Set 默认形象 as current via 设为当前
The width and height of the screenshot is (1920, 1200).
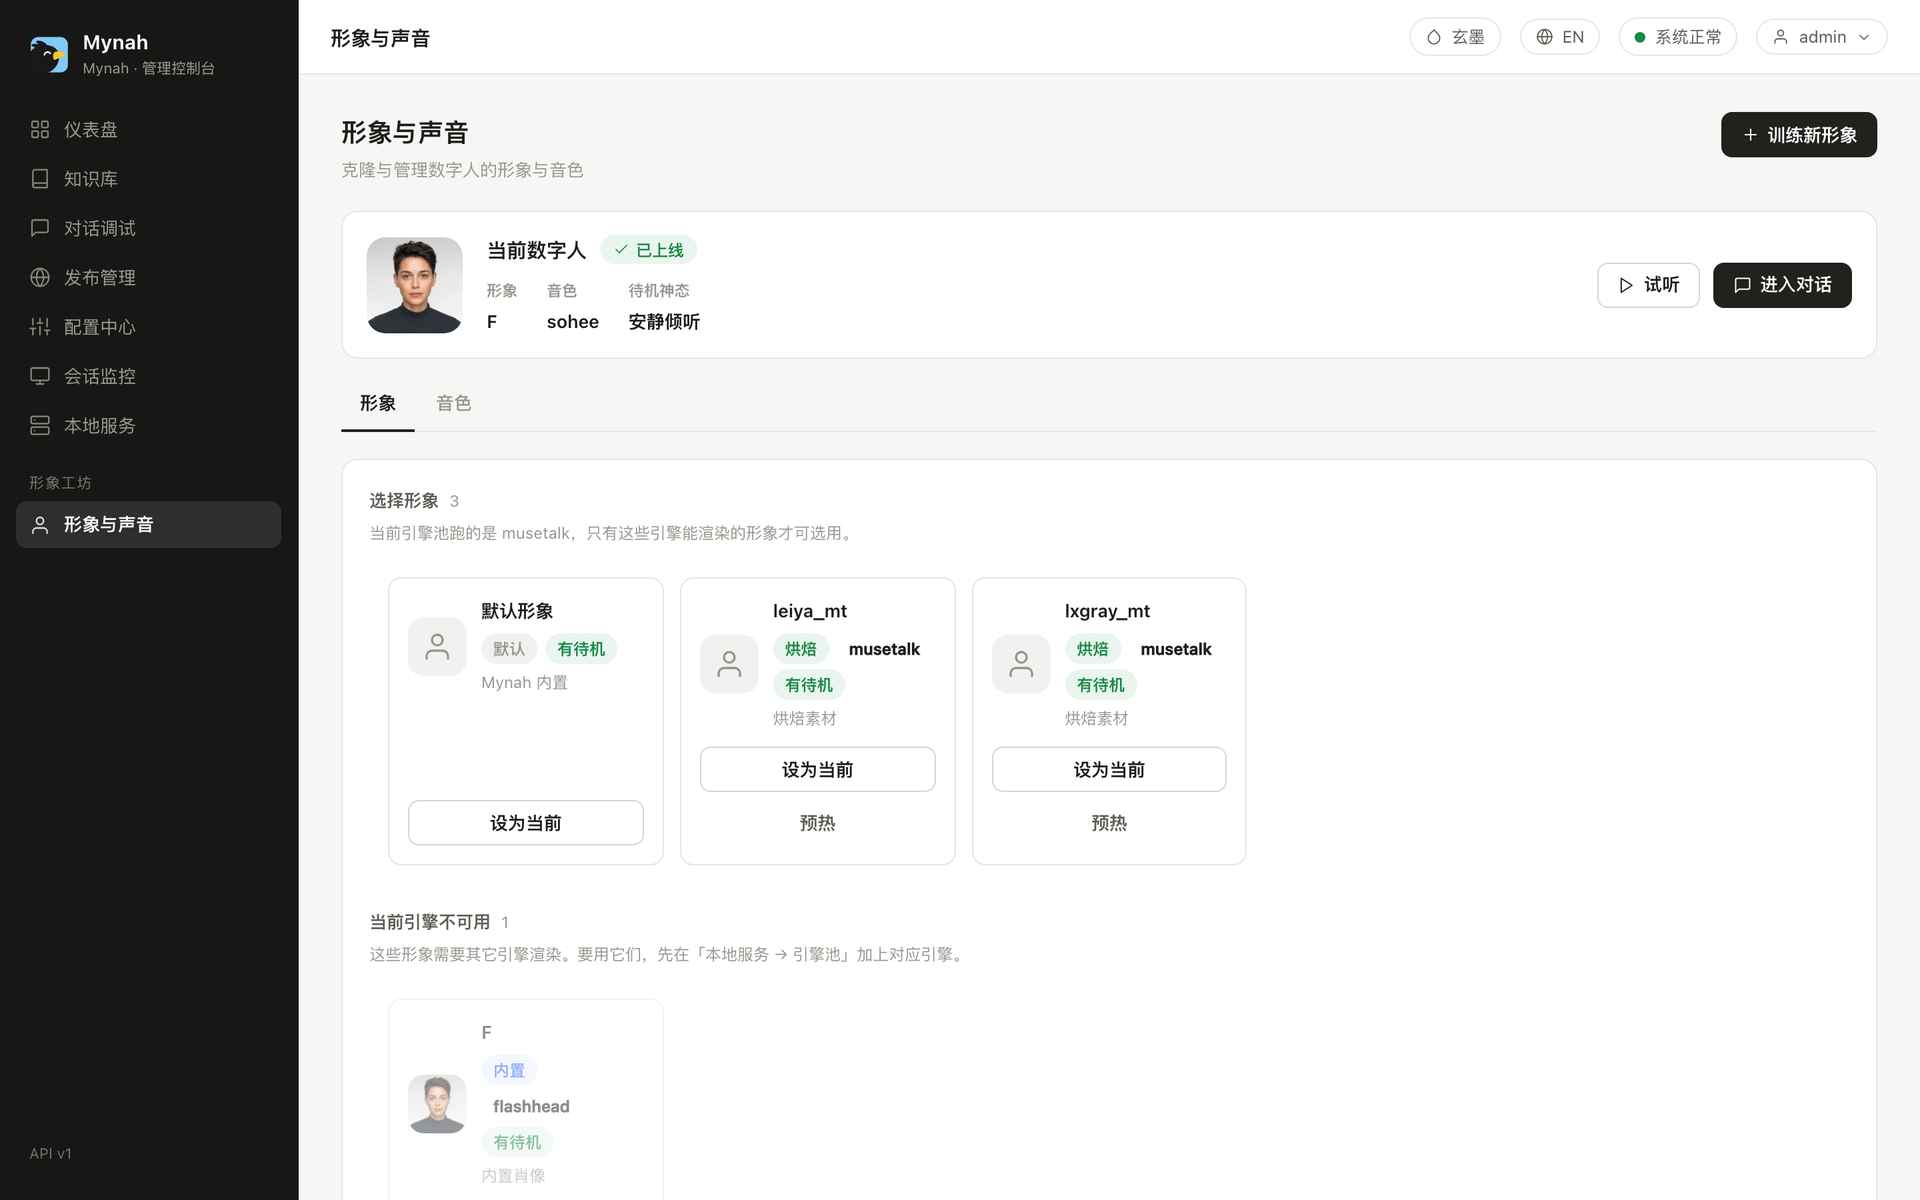pyautogui.click(x=526, y=823)
